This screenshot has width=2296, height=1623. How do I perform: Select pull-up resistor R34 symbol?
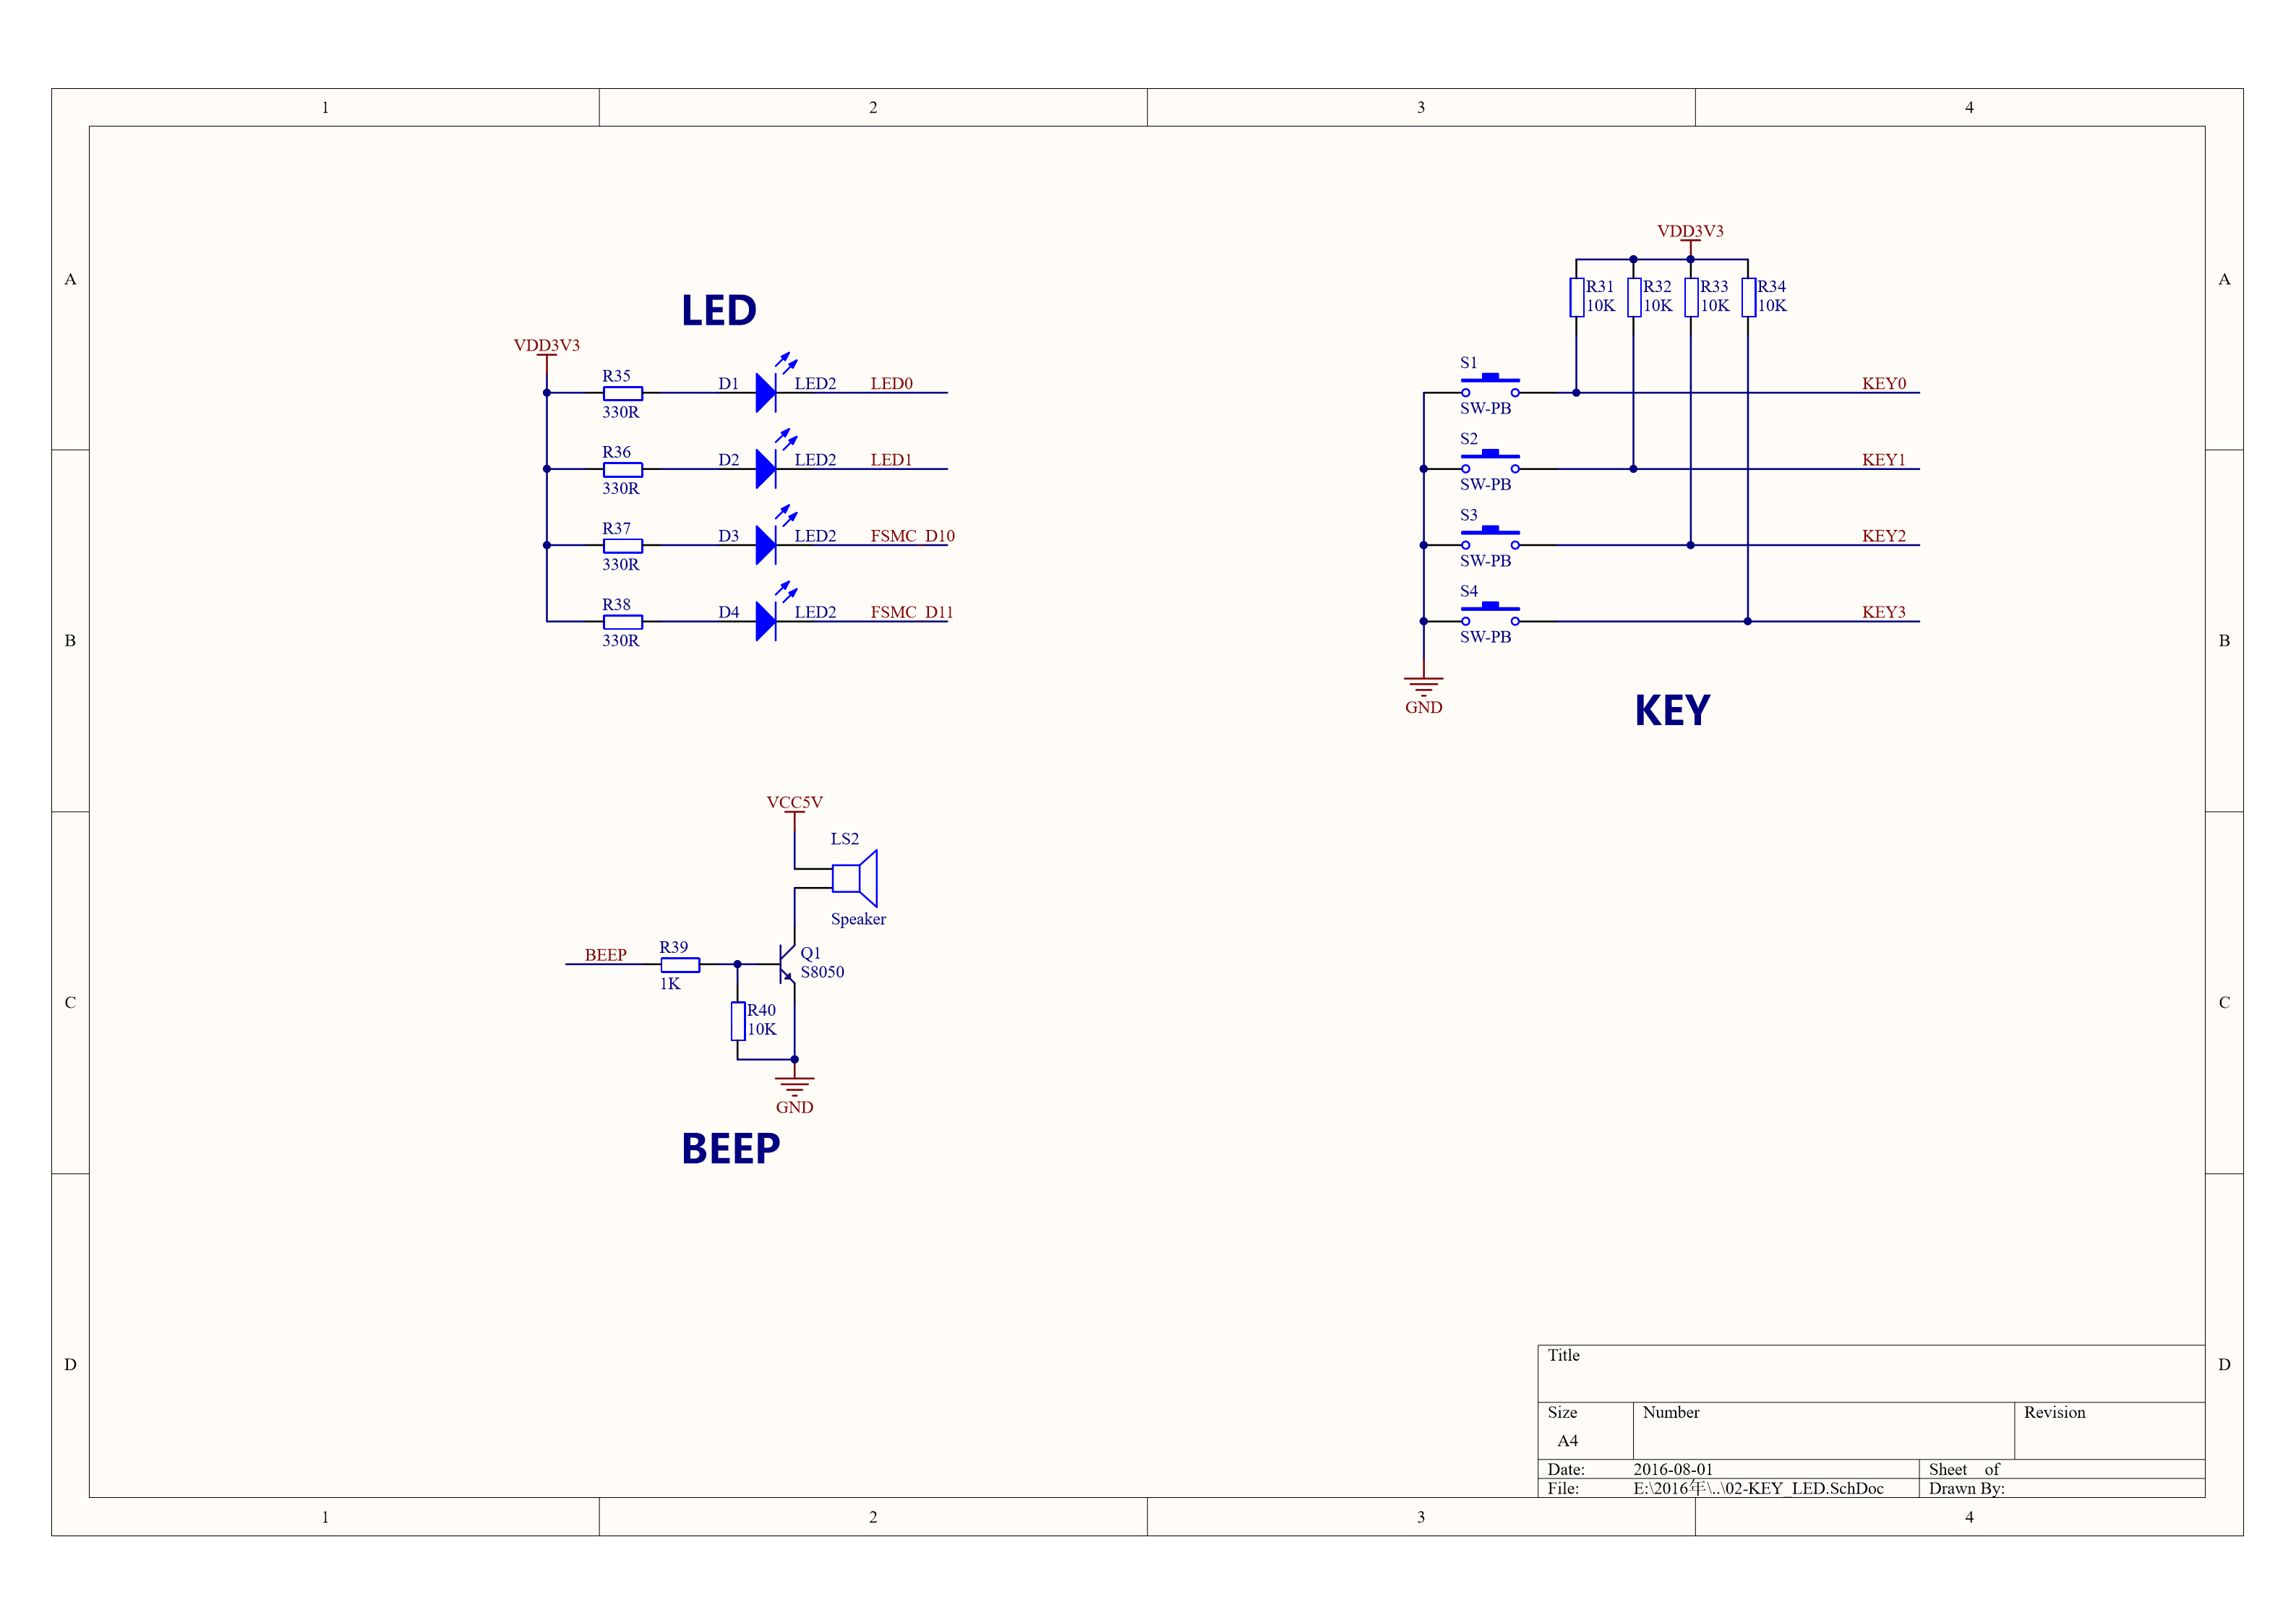[1748, 297]
